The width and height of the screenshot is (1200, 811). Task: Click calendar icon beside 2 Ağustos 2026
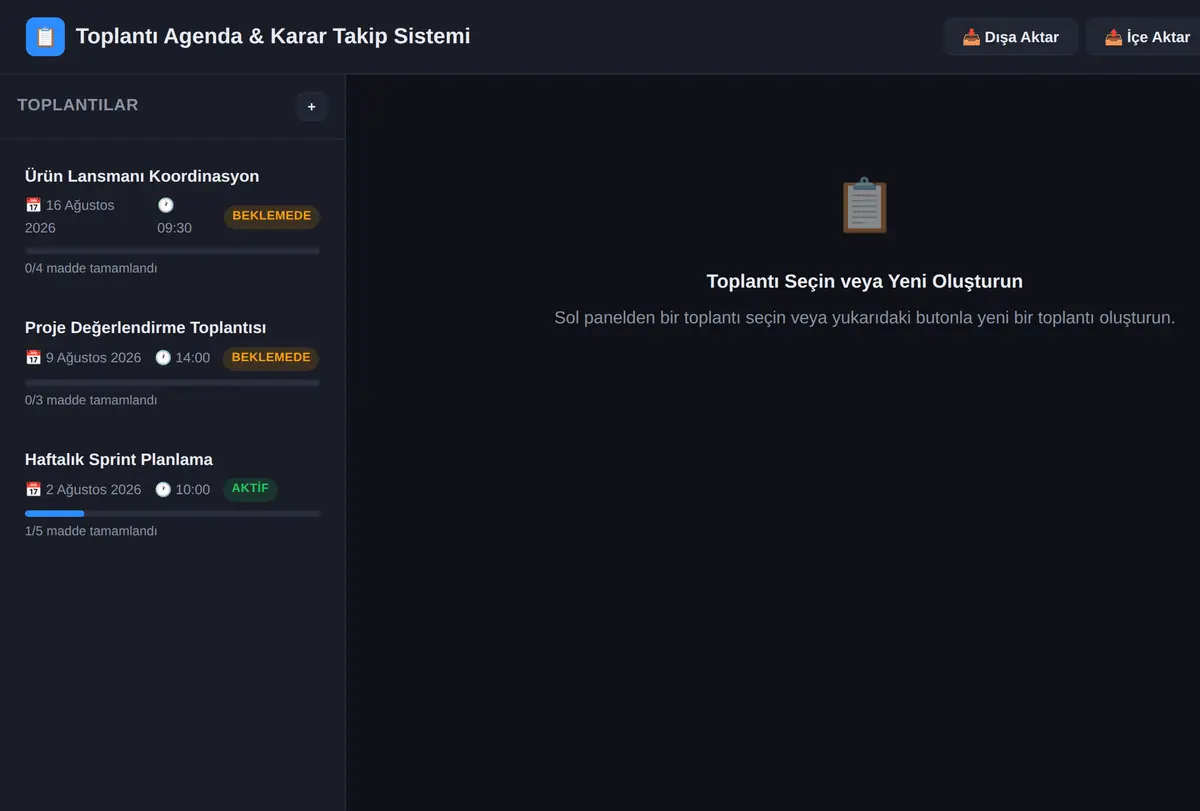click(x=33, y=489)
